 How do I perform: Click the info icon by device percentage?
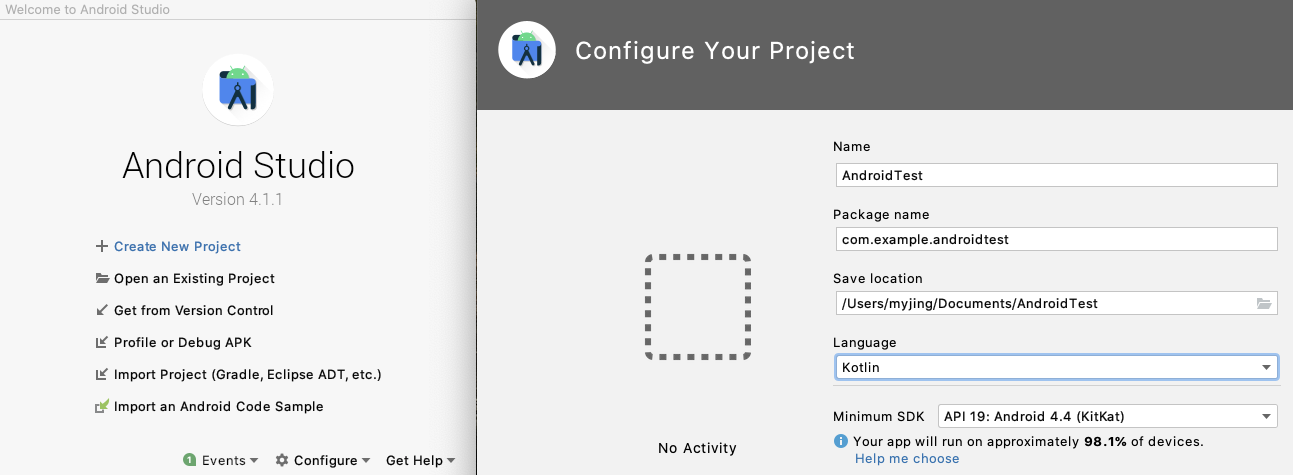click(840, 441)
